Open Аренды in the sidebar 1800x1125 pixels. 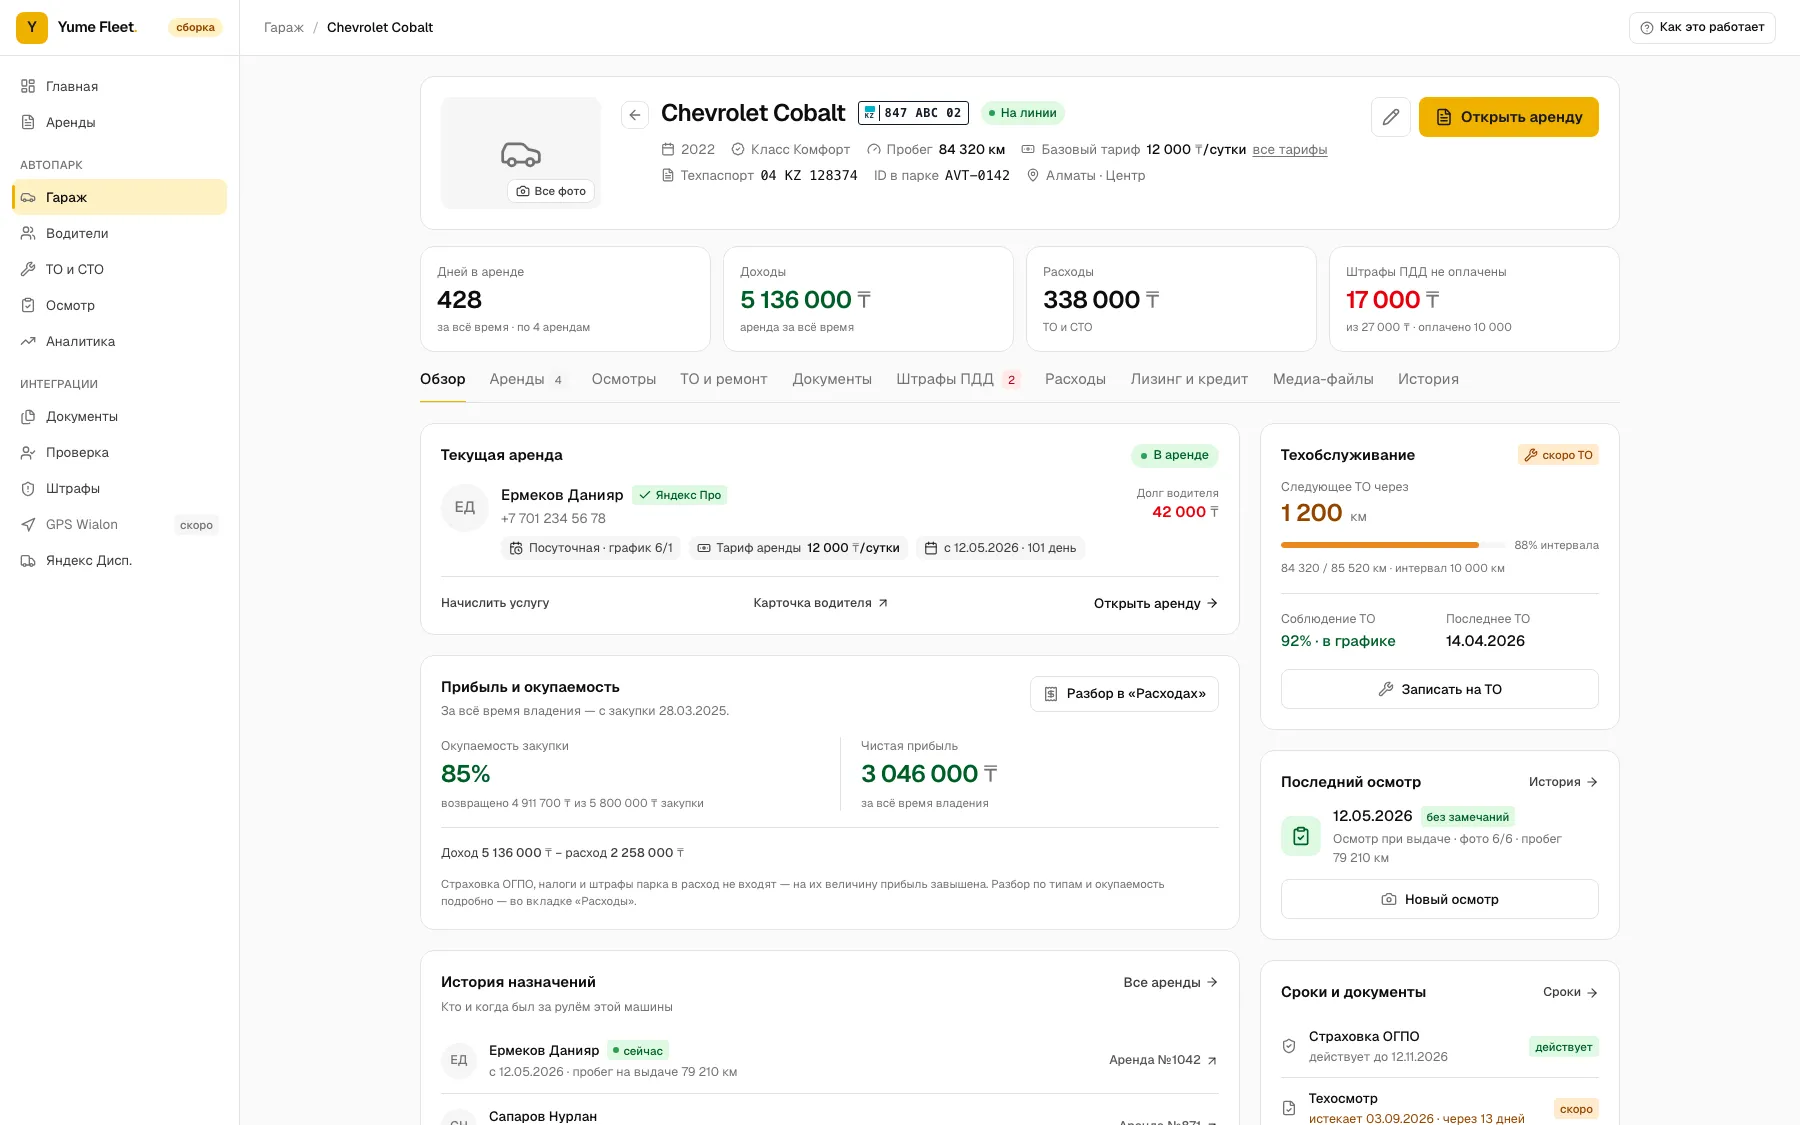(119, 122)
